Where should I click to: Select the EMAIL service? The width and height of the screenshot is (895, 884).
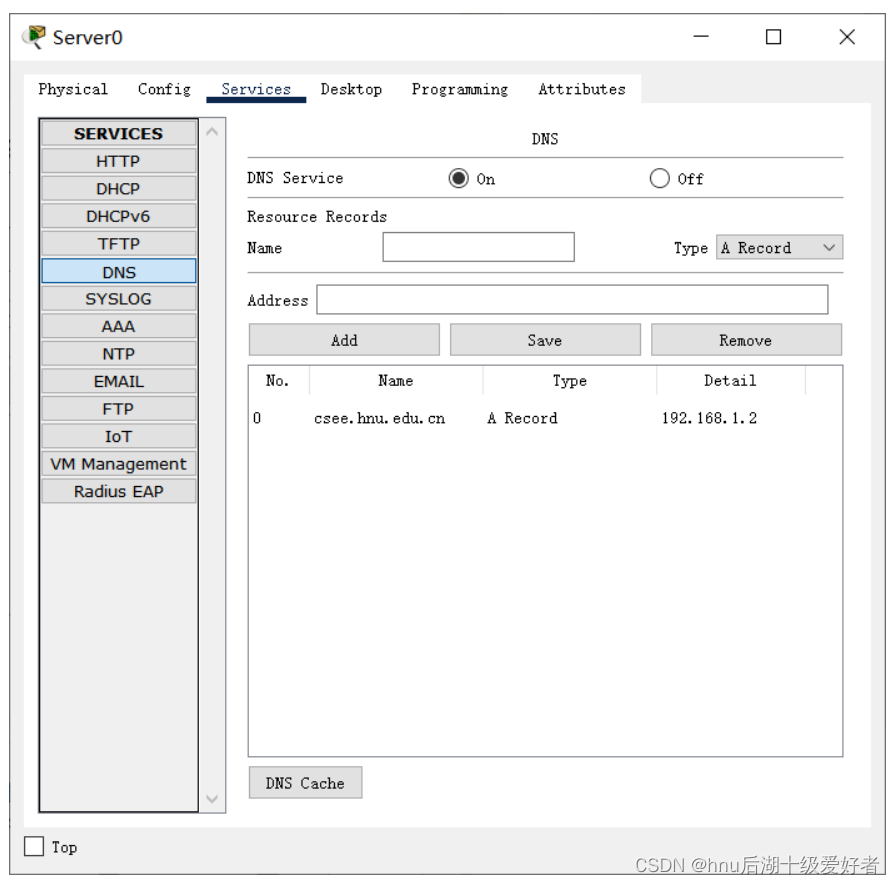119,381
